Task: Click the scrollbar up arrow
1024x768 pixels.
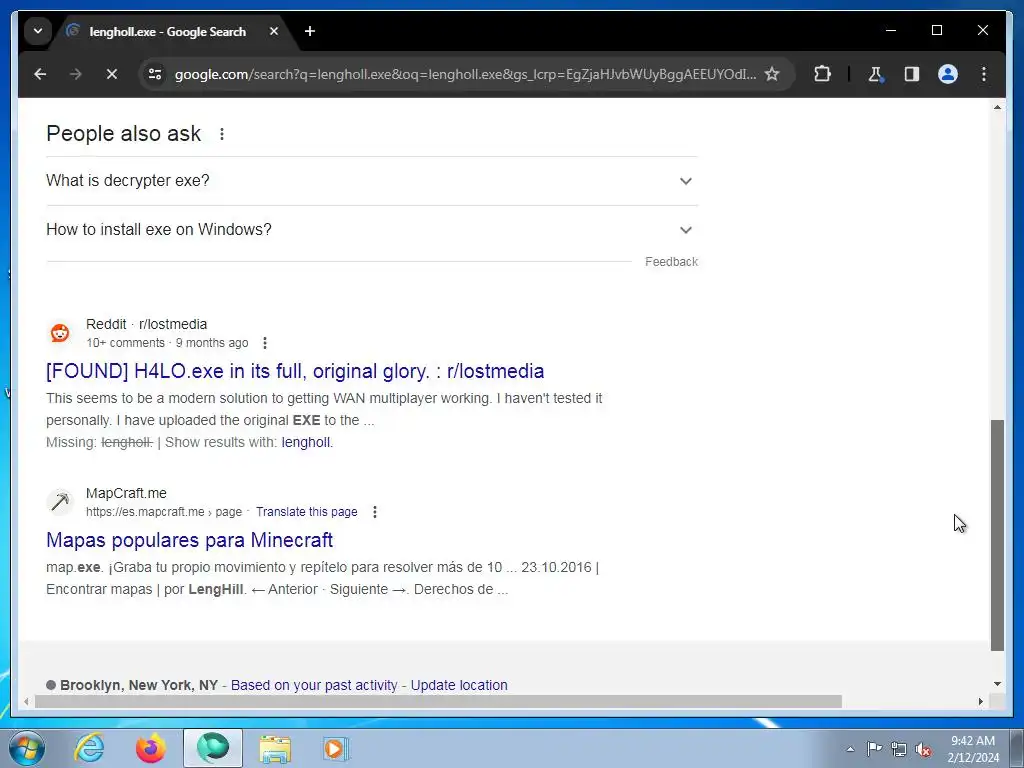Action: click(997, 107)
